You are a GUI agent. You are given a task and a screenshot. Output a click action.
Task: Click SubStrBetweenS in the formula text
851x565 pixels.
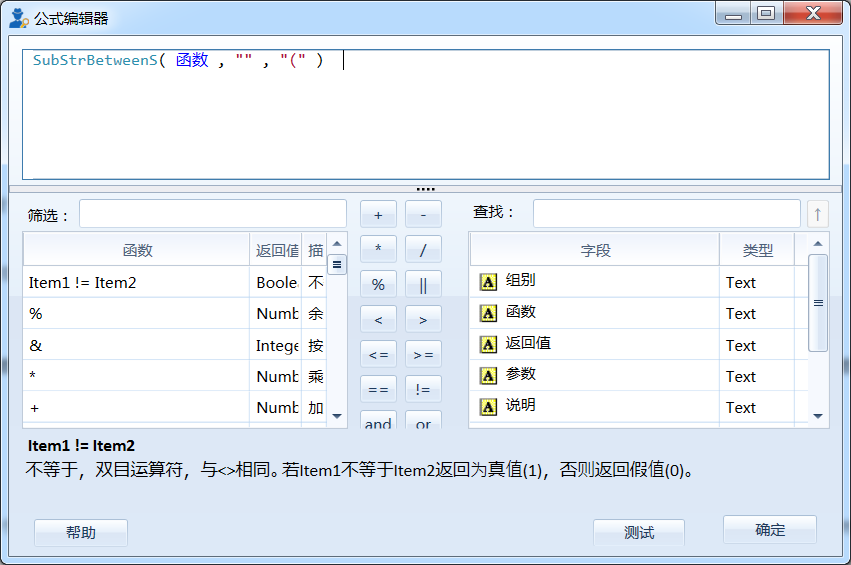tap(95, 60)
